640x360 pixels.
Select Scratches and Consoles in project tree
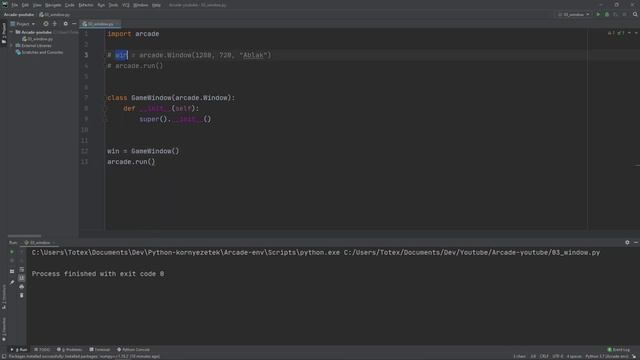coord(39,53)
